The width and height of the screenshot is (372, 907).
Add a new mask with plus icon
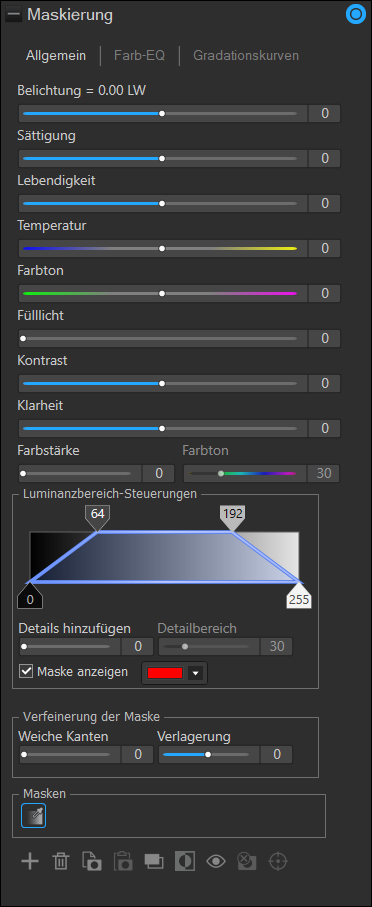pyautogui.click(x=30, y=861)
